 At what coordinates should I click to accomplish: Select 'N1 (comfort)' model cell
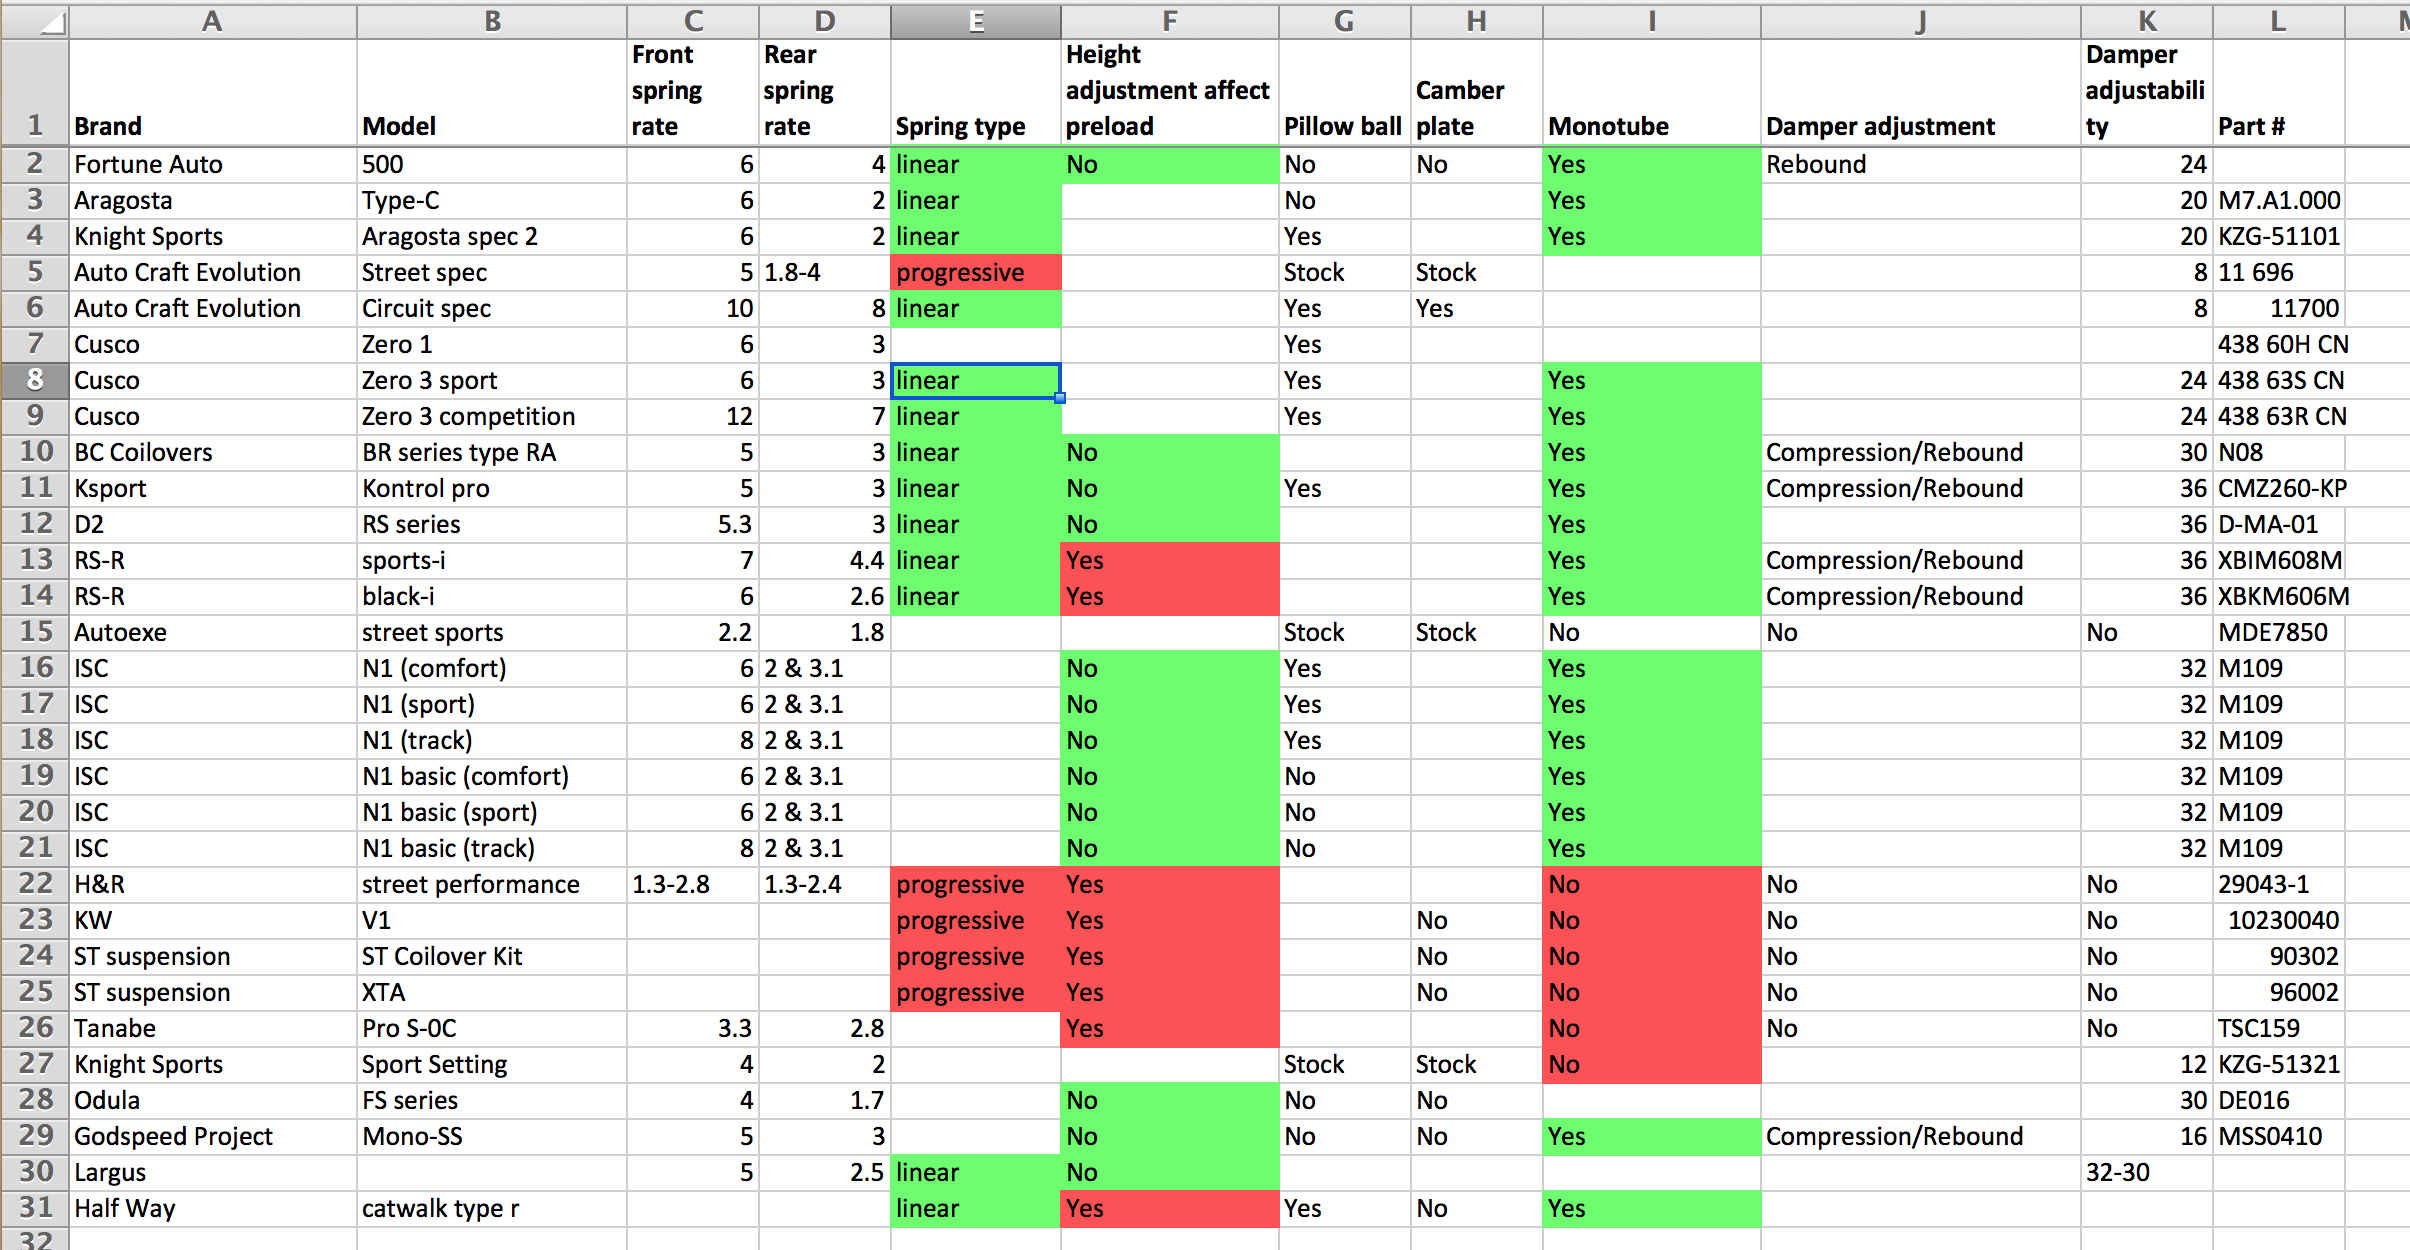pyautogui.click(x=492, y=668)
